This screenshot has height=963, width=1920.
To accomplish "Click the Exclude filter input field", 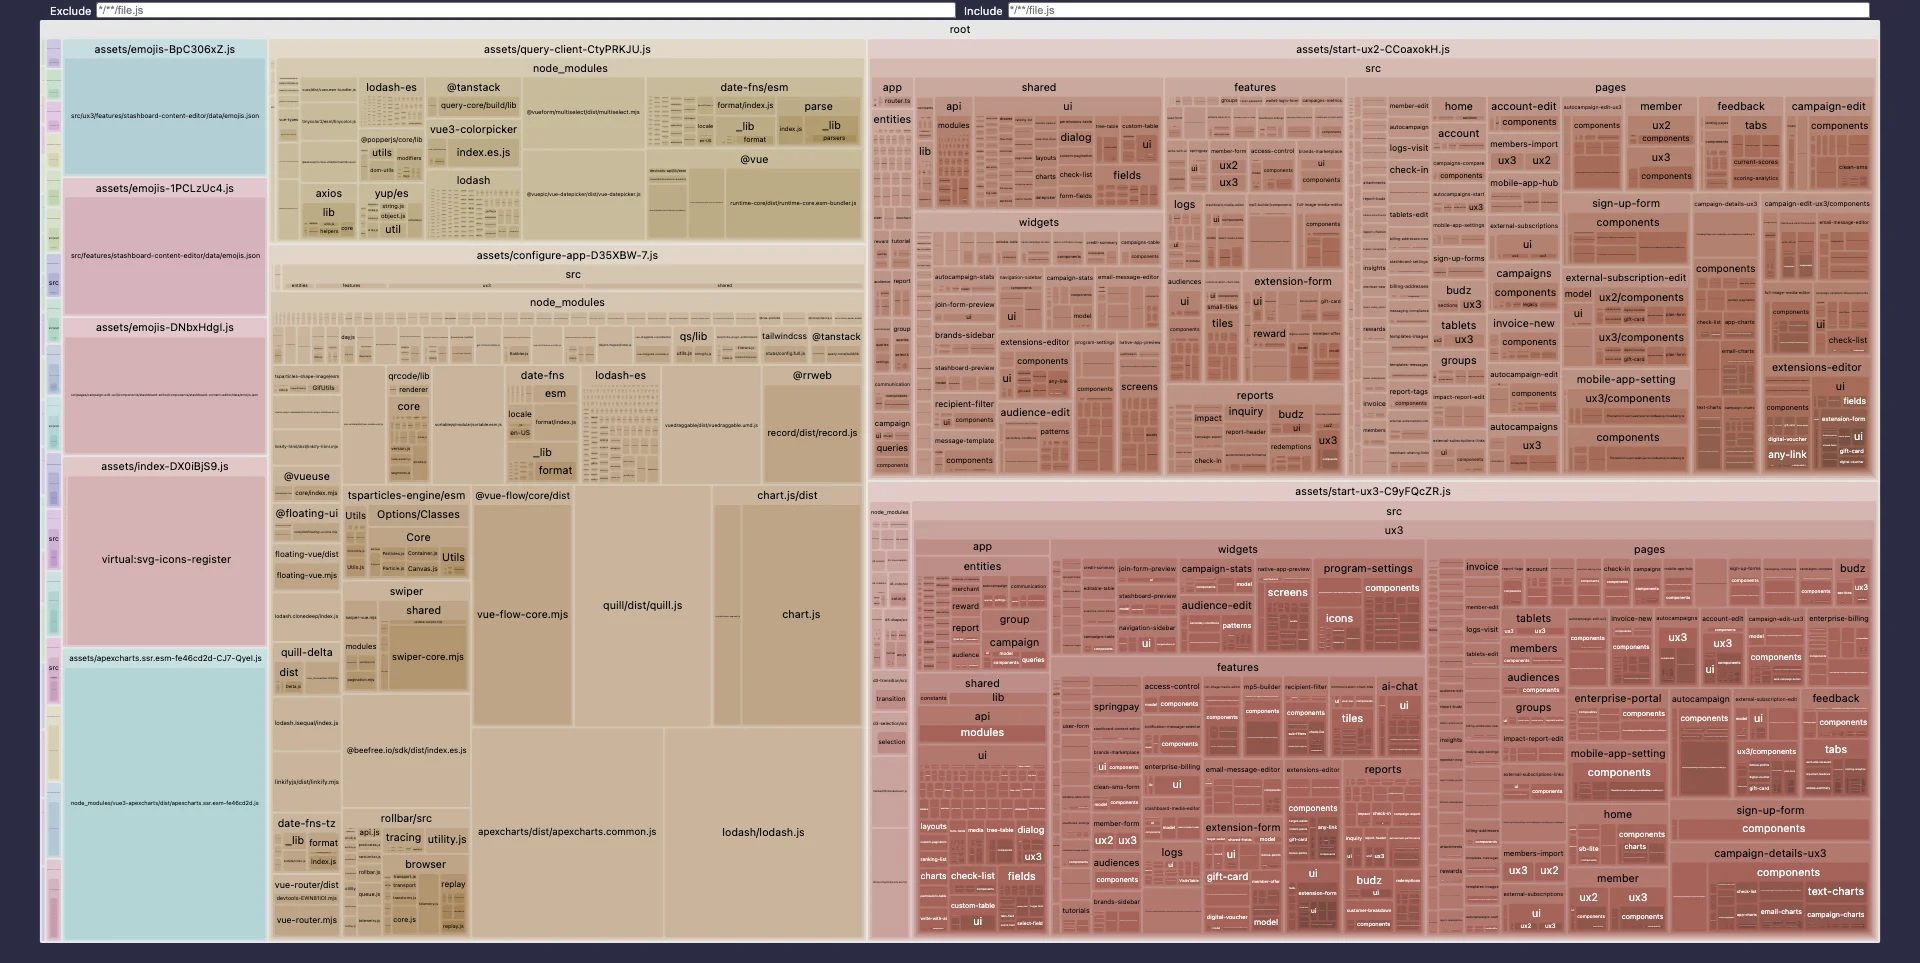I will 525,10.
